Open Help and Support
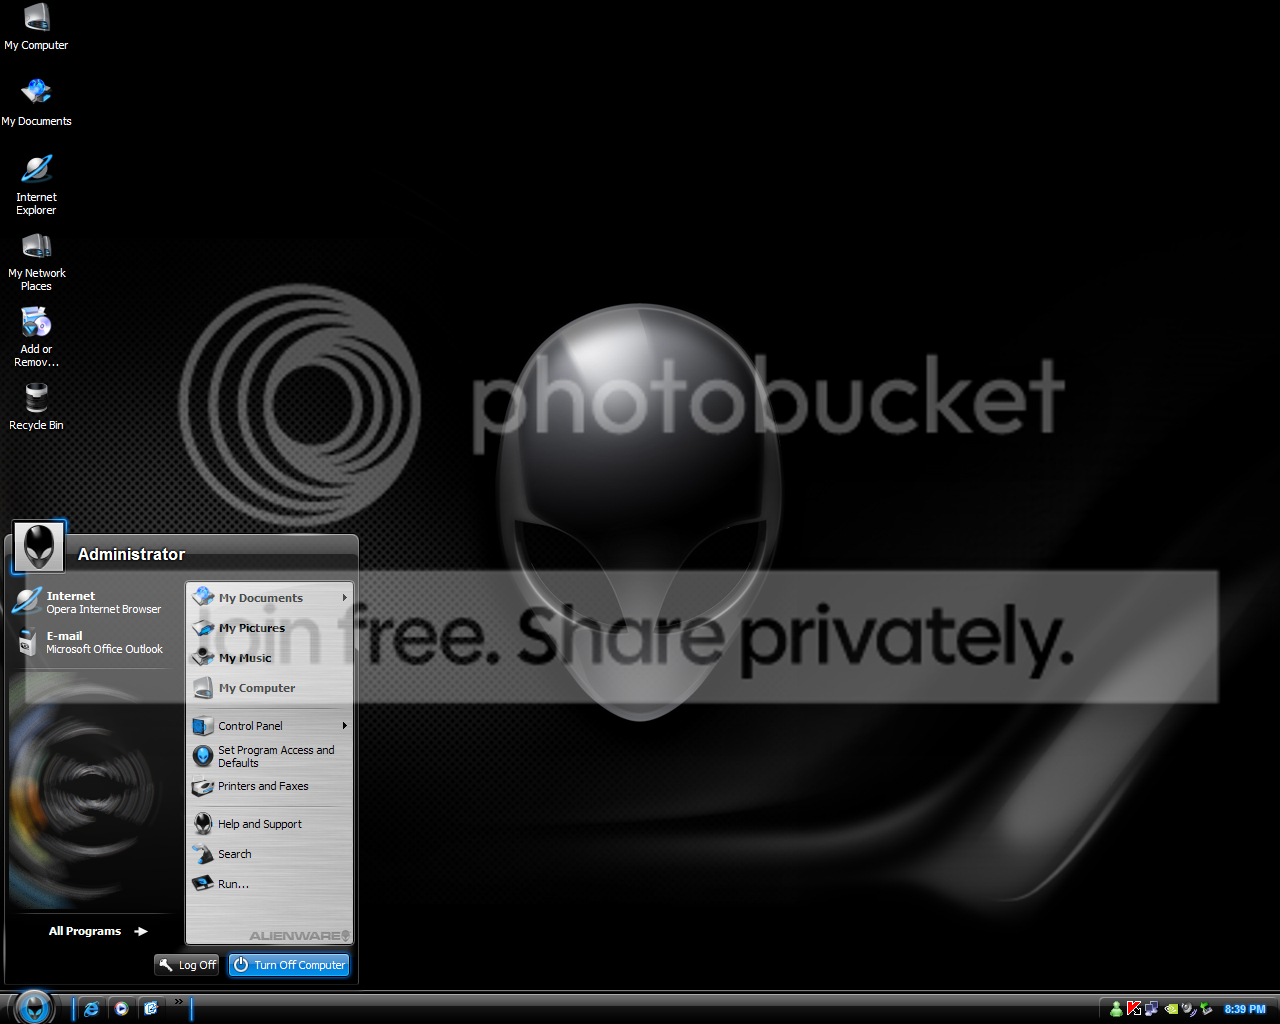 coord(270,824)
